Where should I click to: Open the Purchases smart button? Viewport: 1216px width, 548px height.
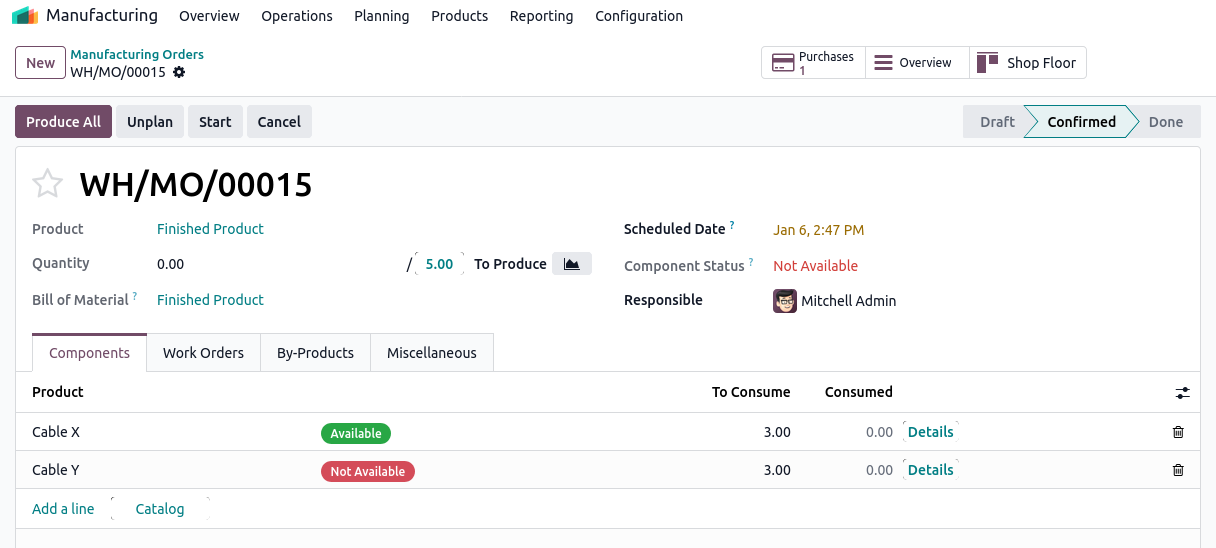pos(812,63)
